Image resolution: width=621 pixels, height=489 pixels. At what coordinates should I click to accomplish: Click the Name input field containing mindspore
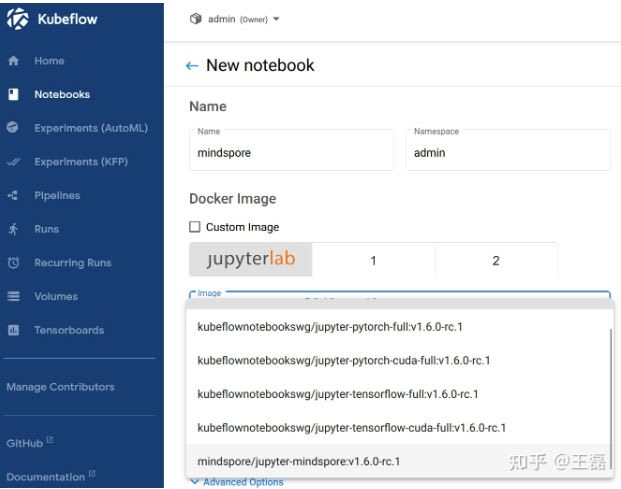(291, 150)
